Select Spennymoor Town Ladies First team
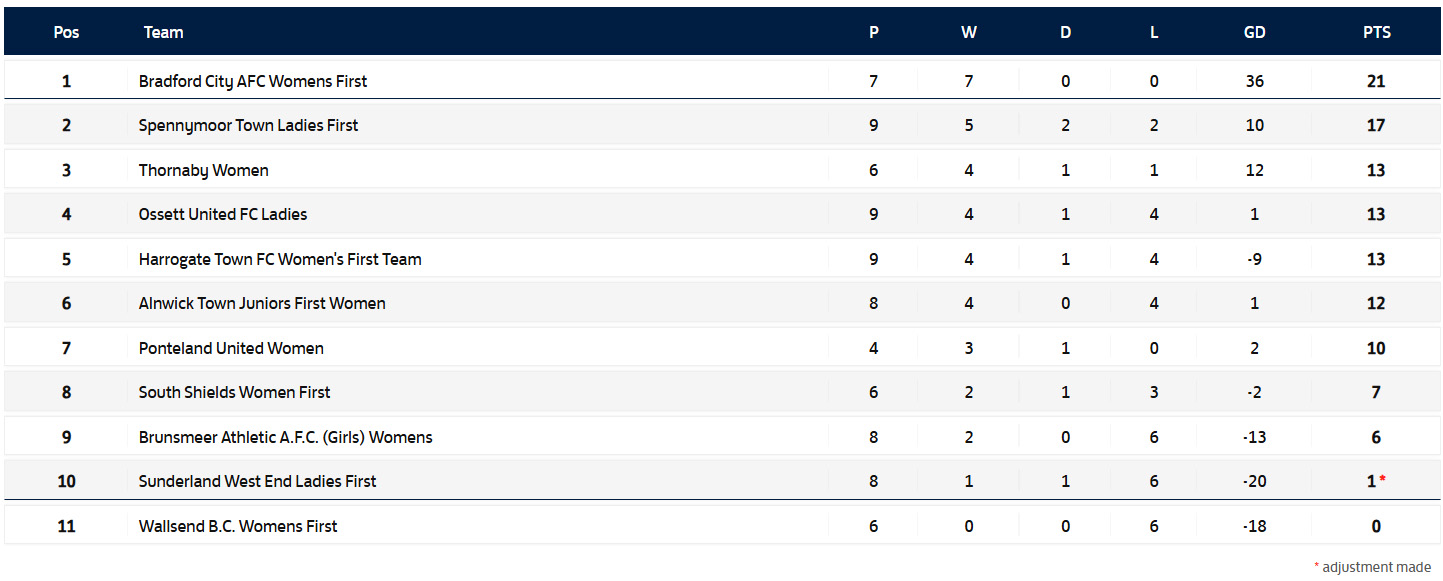Screen dimensions: 1443x581 coord(248,125)
